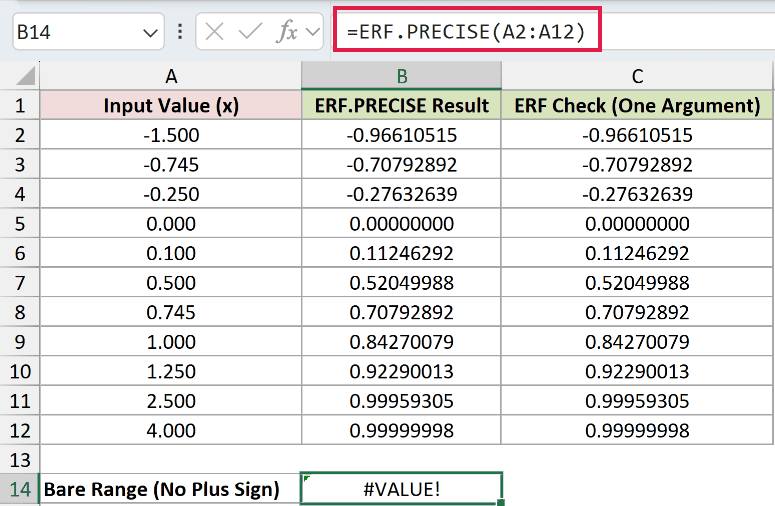Click the Name Box showing B14
Image resolution: width=775 pixels, height=506 pixels.
(x=88, y=32)
